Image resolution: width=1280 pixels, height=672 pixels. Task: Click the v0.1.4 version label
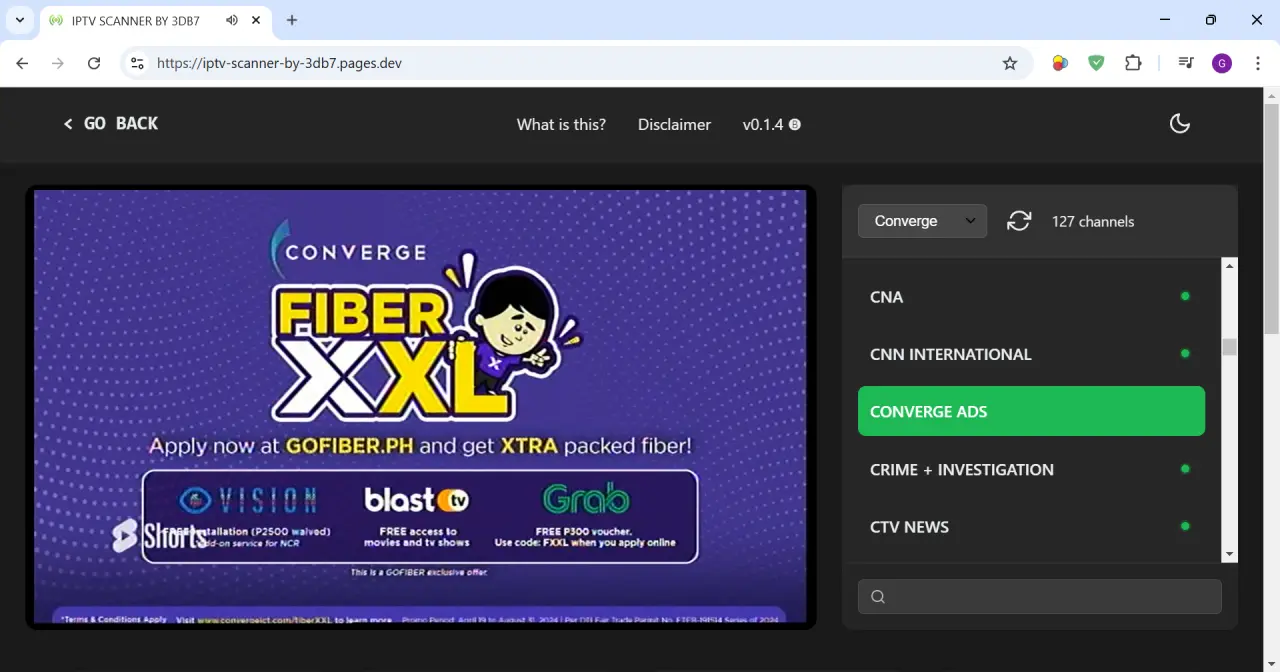tap(762, 125)
